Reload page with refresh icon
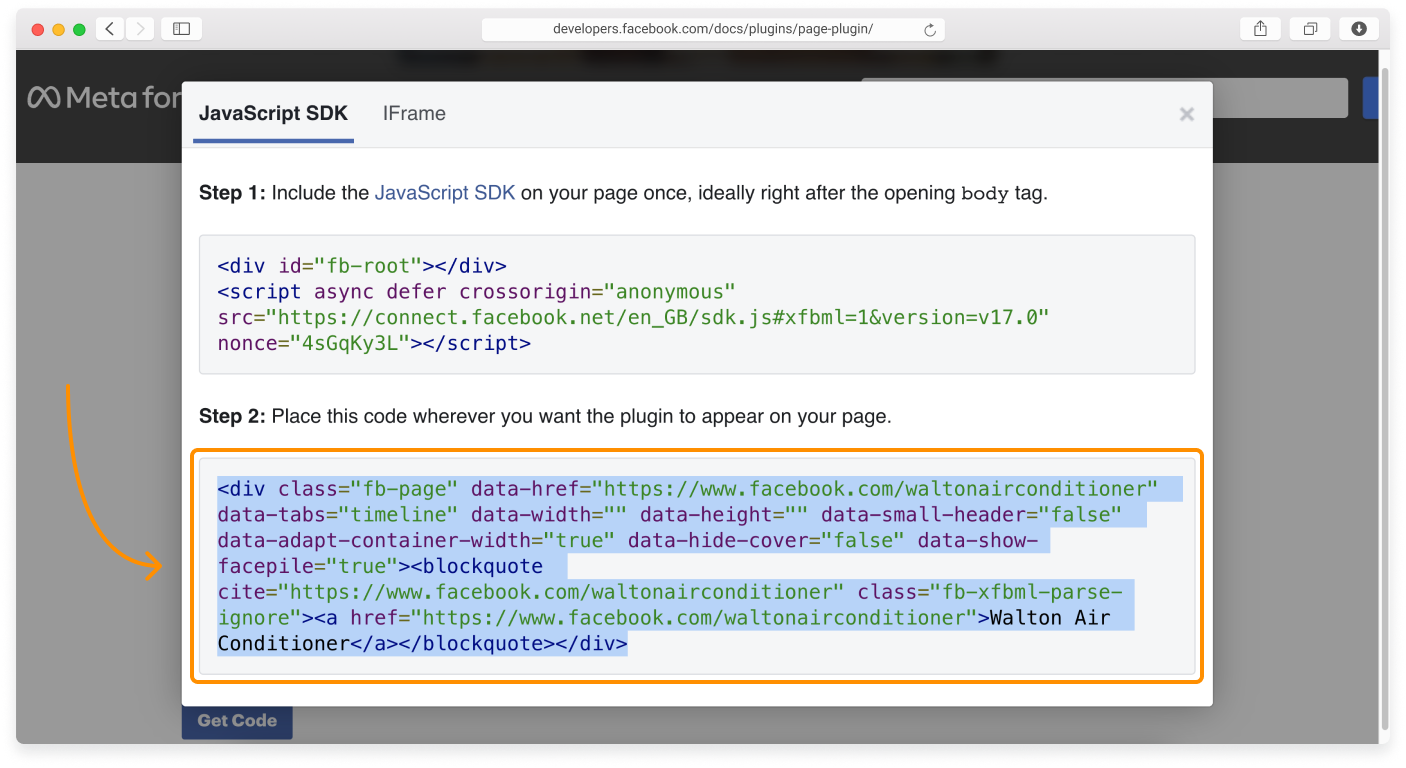The image size is (1406, 768). point(930,30)
